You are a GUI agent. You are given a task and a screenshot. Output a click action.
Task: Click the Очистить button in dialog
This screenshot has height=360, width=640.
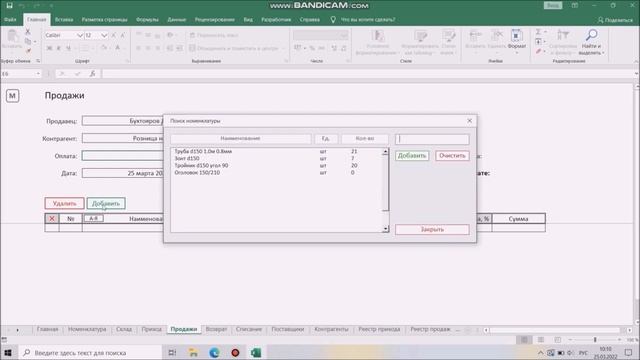click(452, 156)
